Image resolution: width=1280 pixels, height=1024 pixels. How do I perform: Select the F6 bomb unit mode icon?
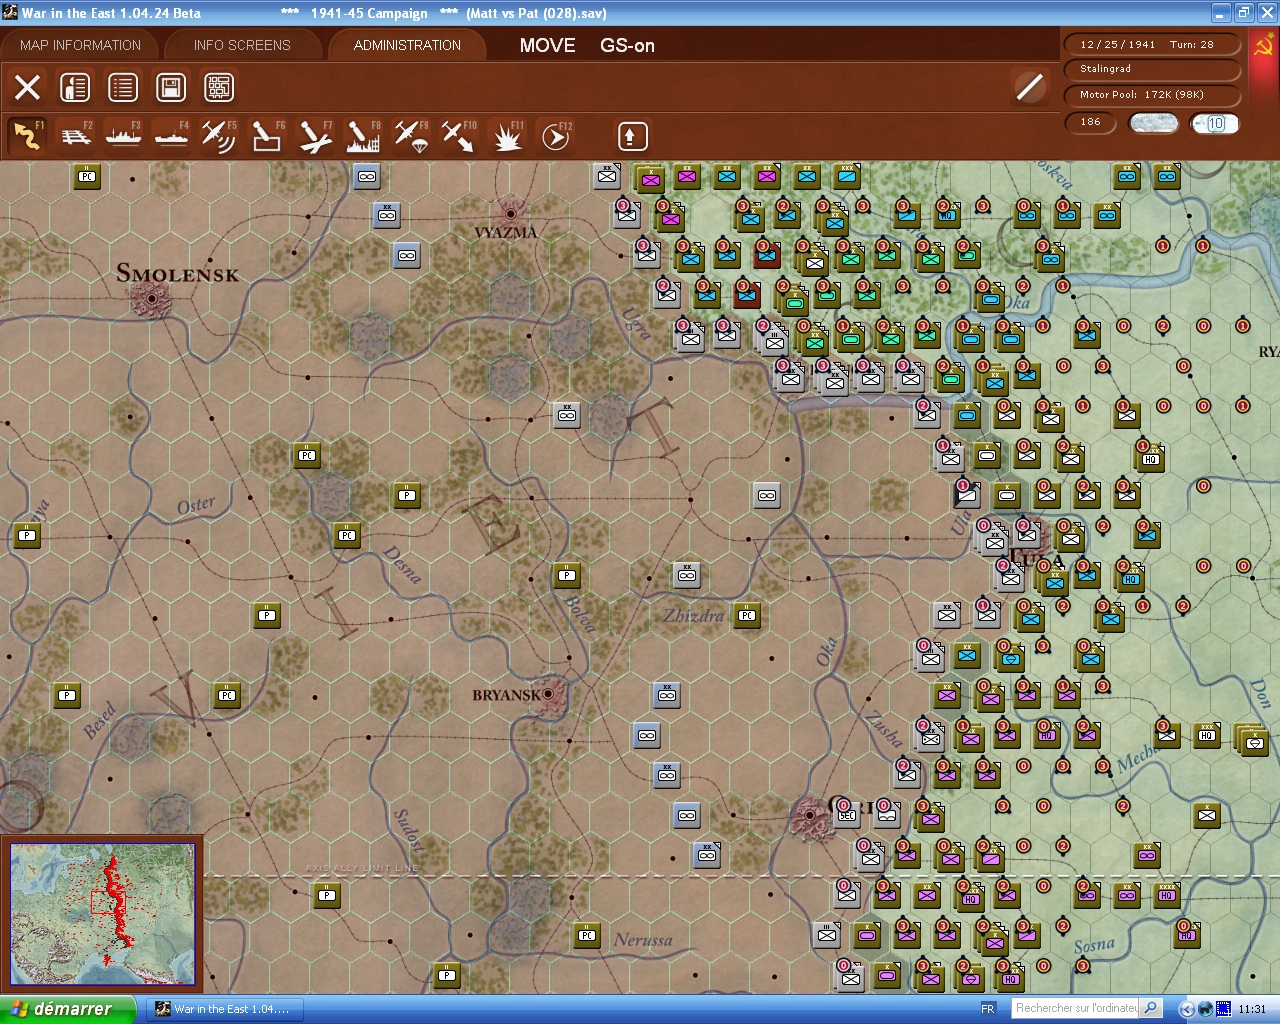click(267, 135)
